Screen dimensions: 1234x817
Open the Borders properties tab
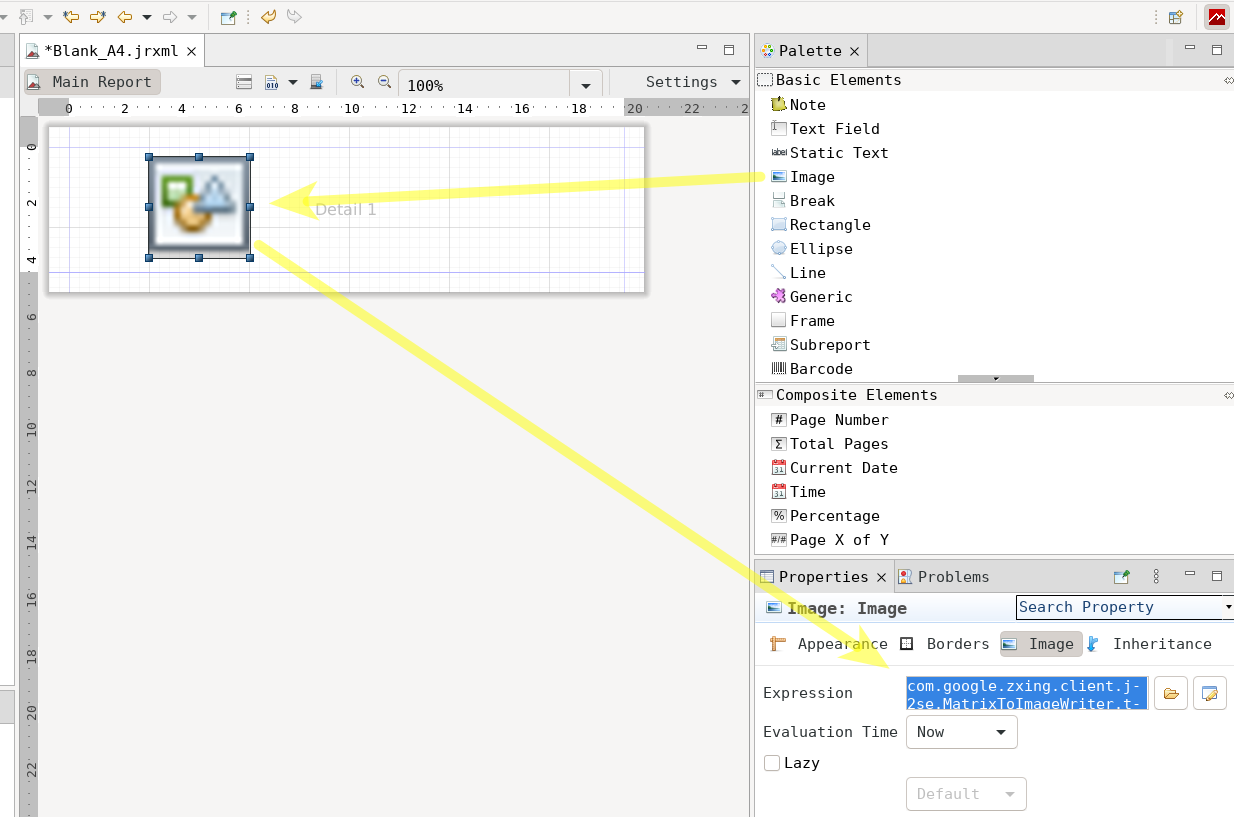coord(945,644)
